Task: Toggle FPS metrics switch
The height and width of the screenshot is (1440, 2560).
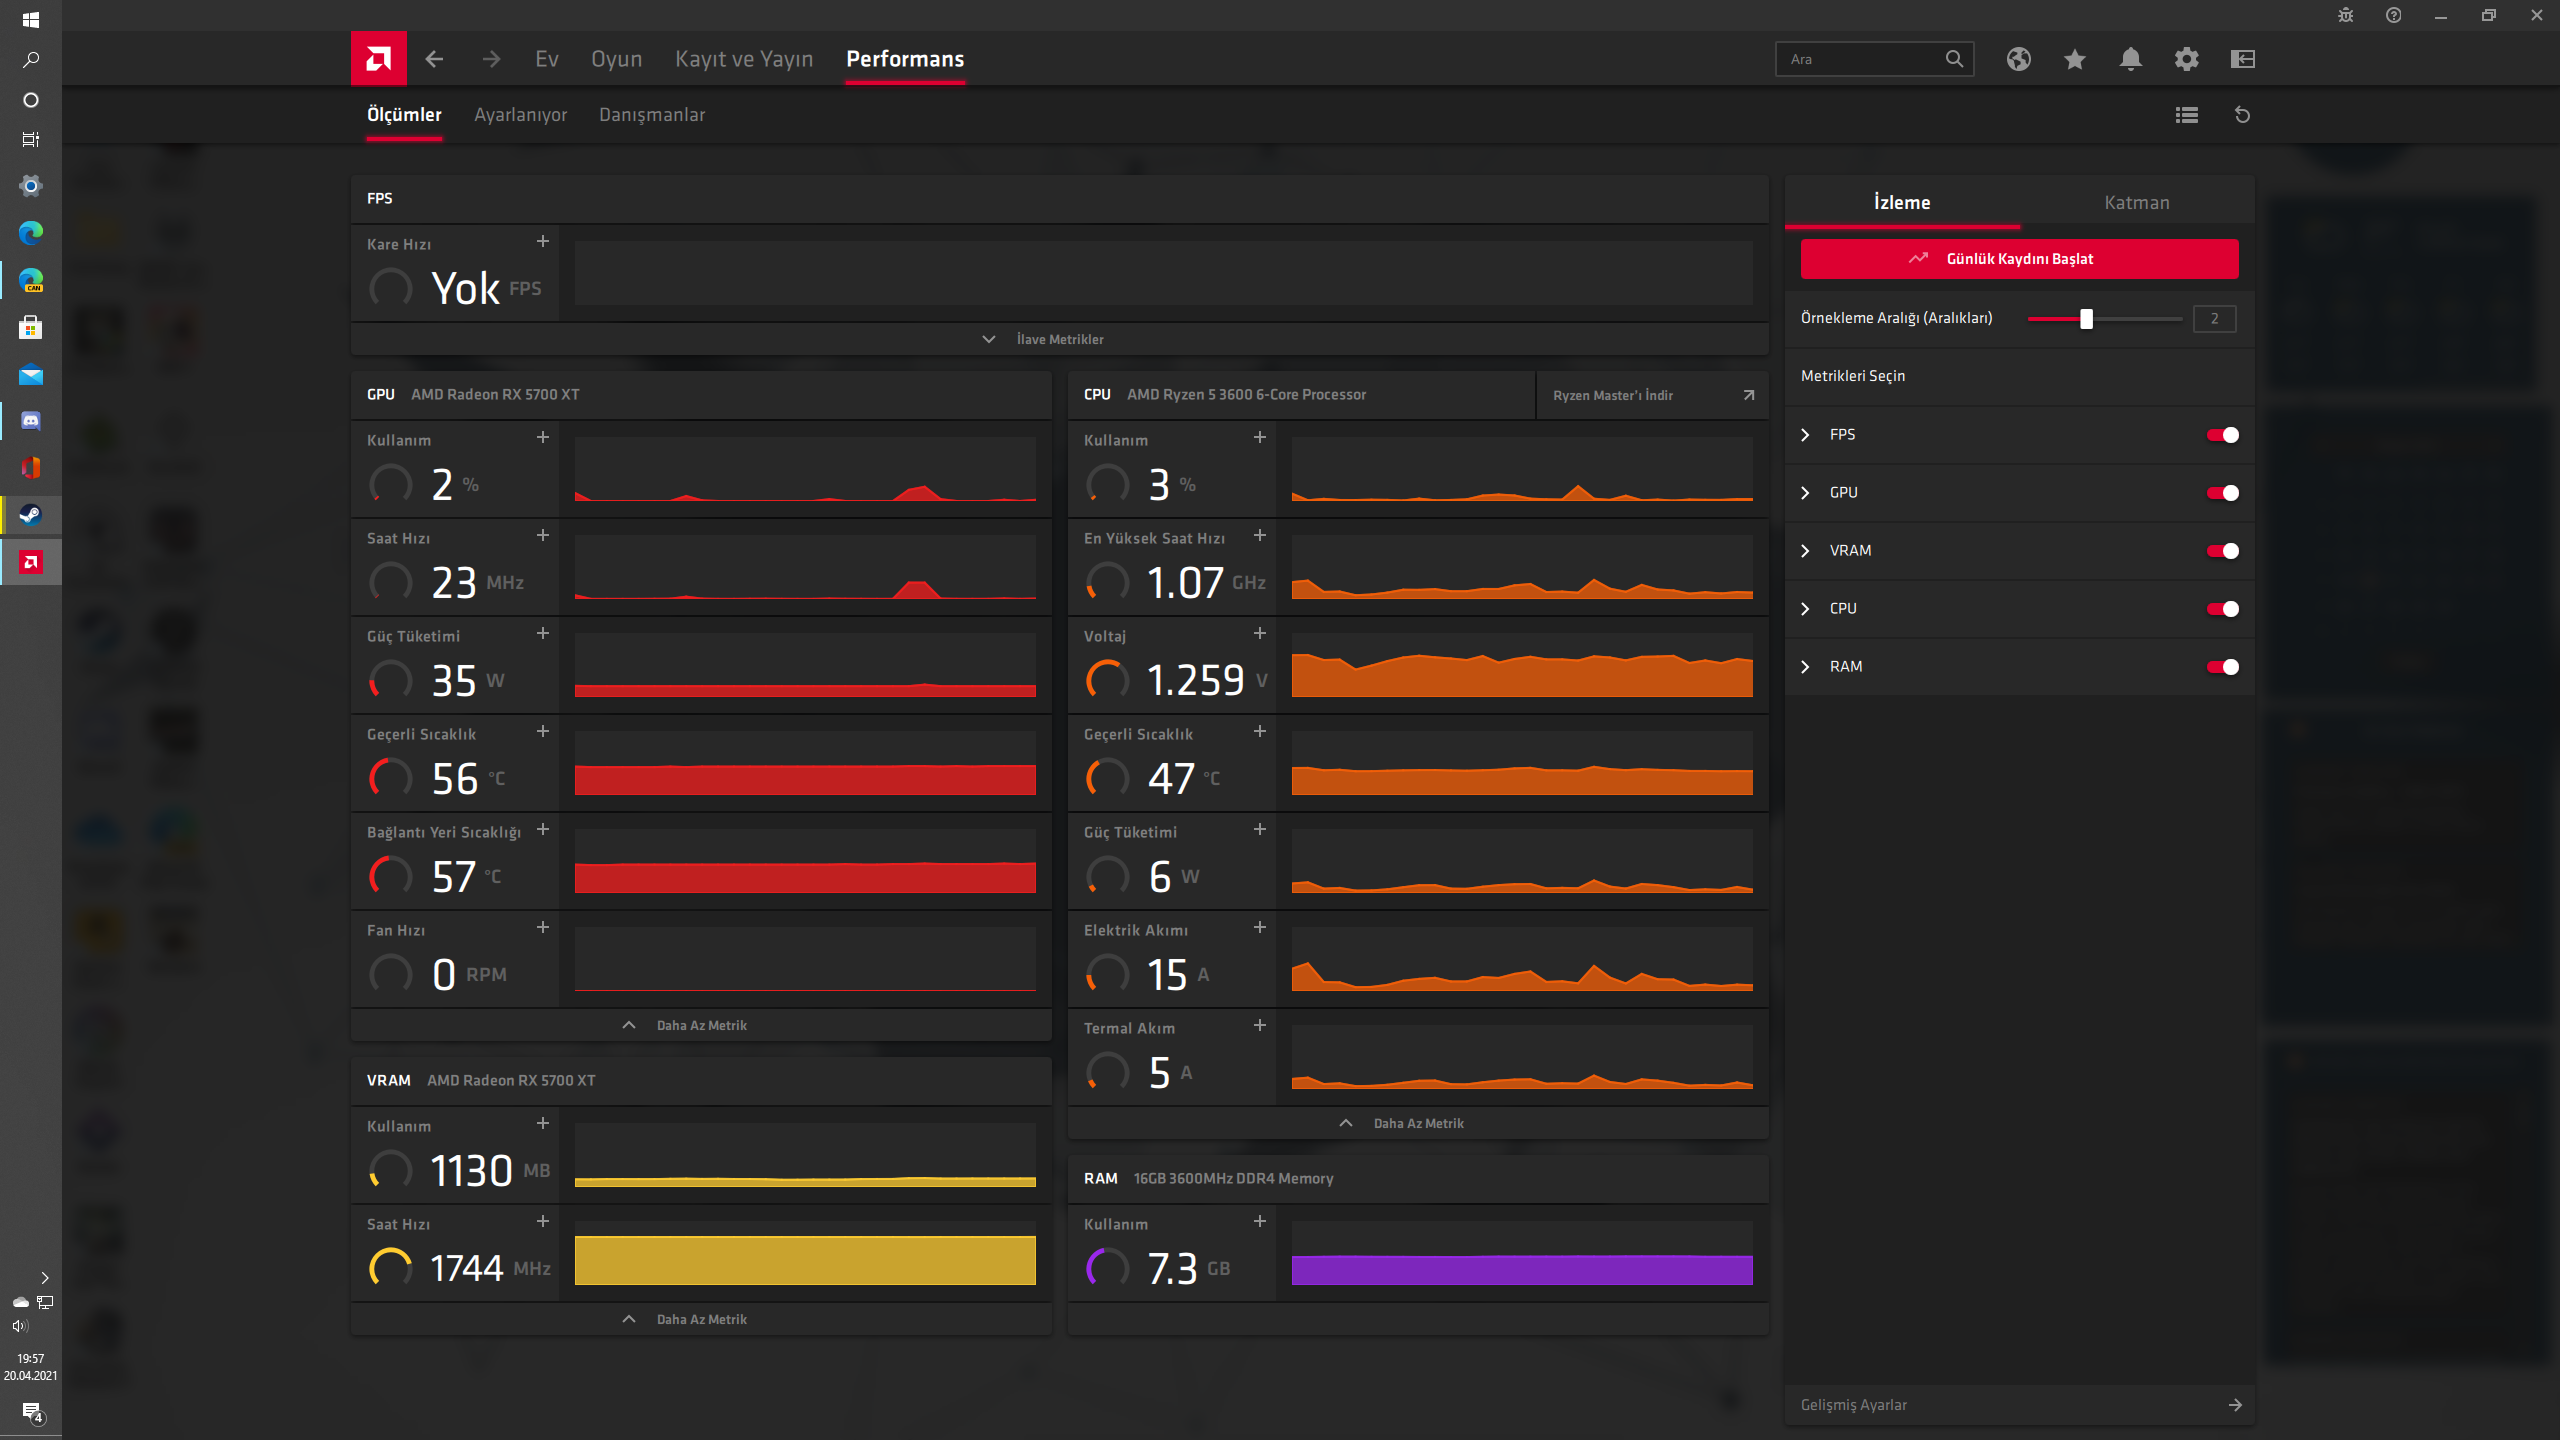Action: 2222,435
